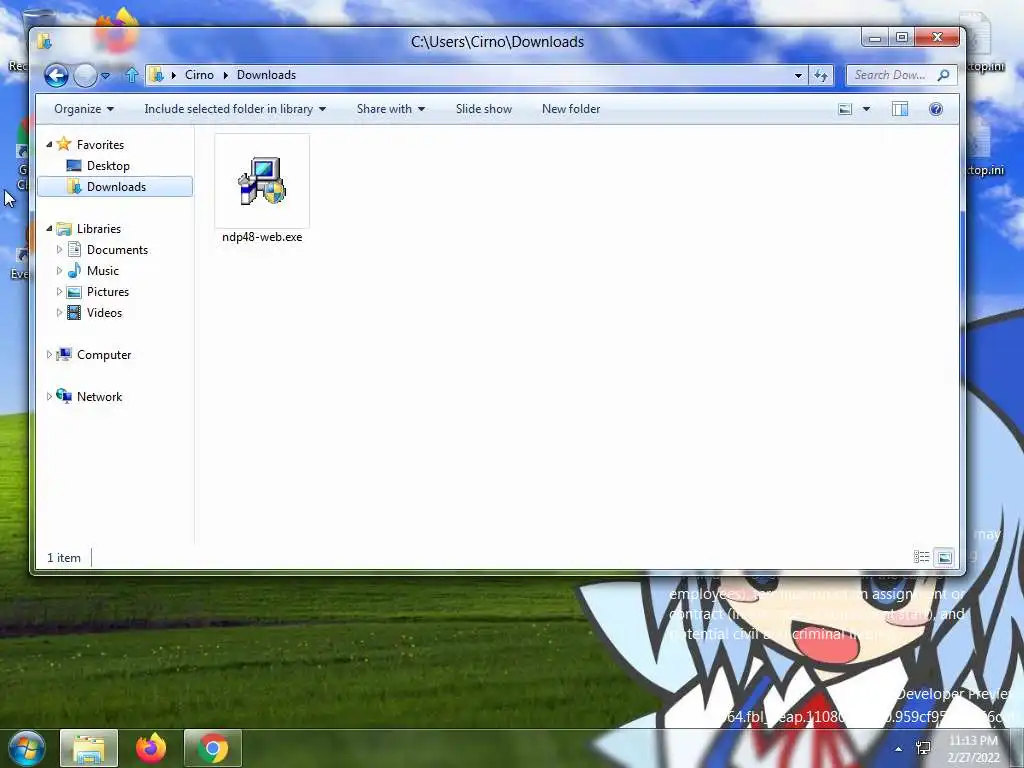
Task: Launch Firefox from the taskbar
Action: 151,748
